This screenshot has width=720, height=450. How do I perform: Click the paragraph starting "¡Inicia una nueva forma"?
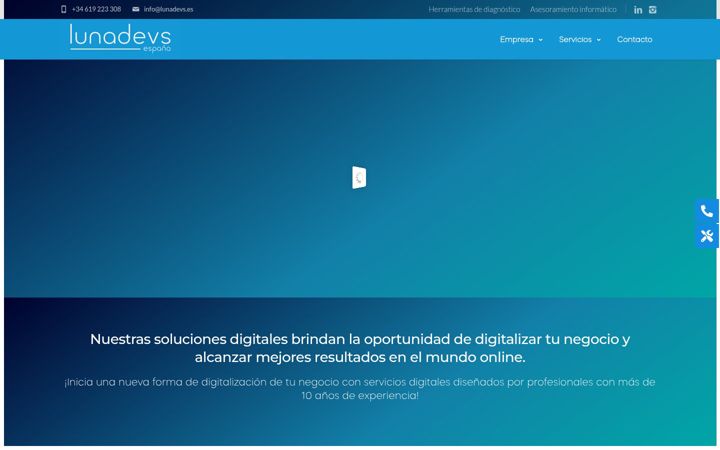pyautogui.click(x=360, y=388)
